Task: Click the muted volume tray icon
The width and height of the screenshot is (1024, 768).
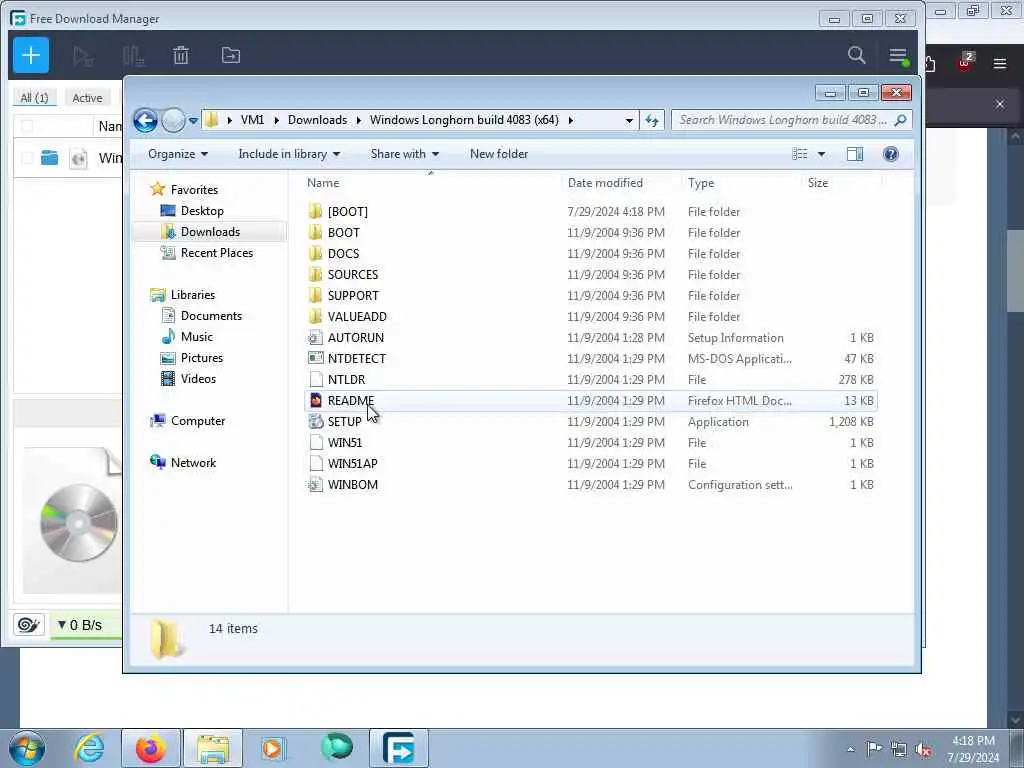Action: (x=923, y=749)
